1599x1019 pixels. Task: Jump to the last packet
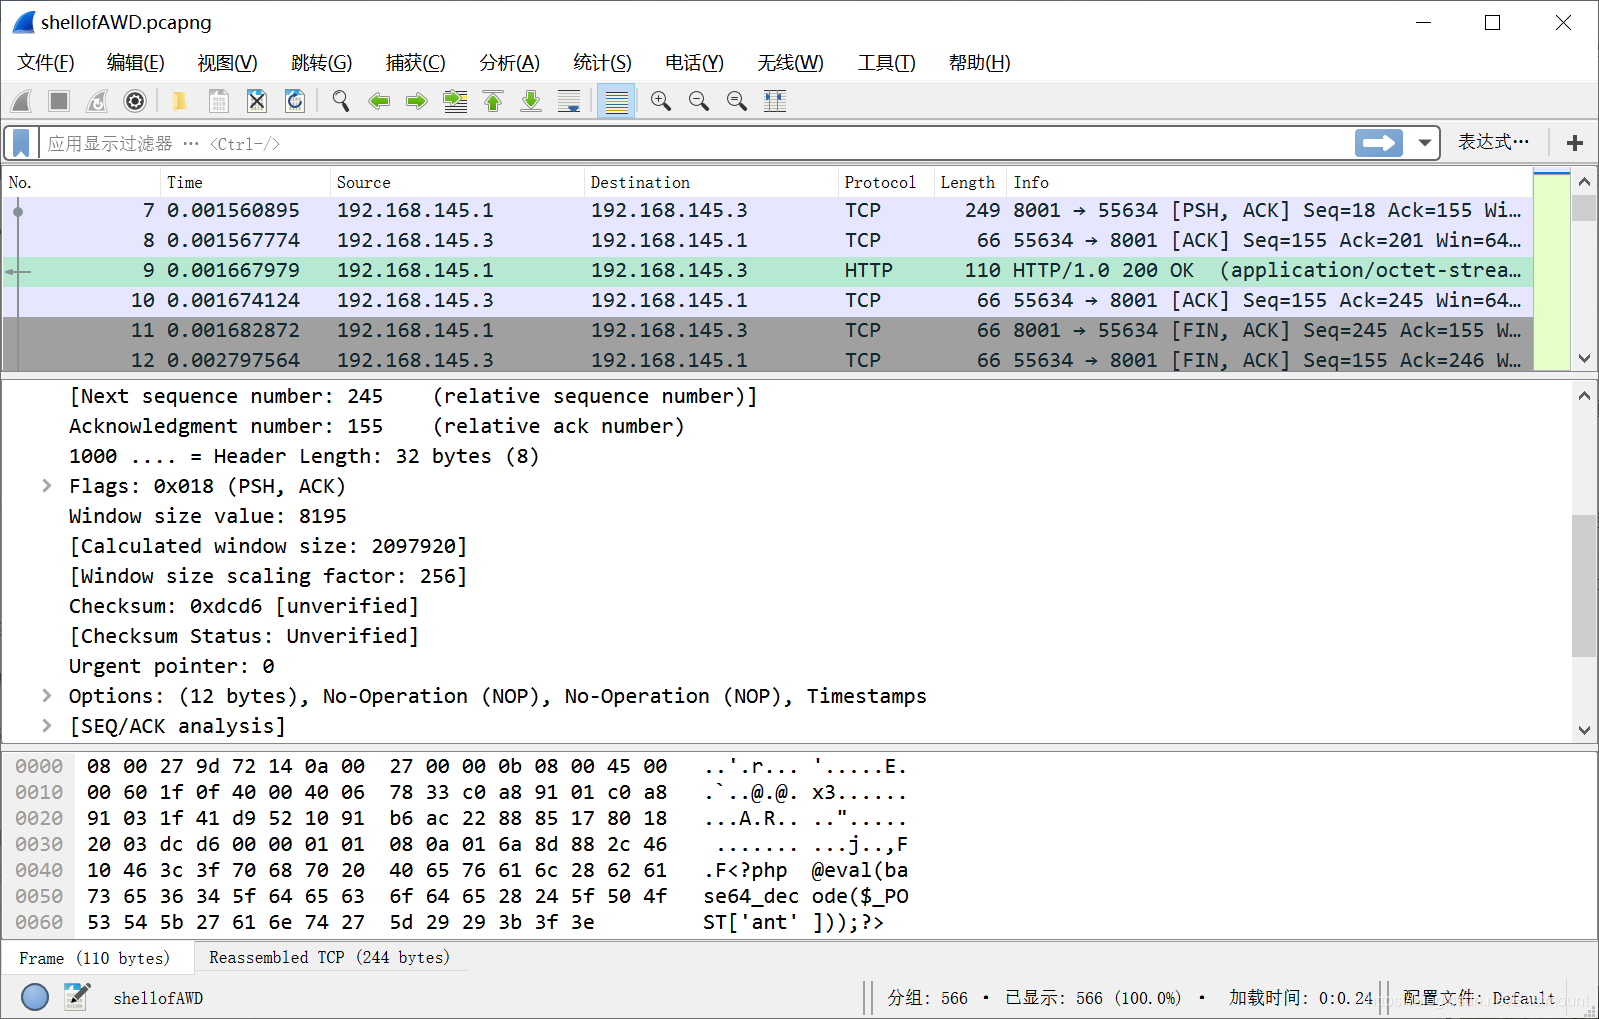click(531, 101)
